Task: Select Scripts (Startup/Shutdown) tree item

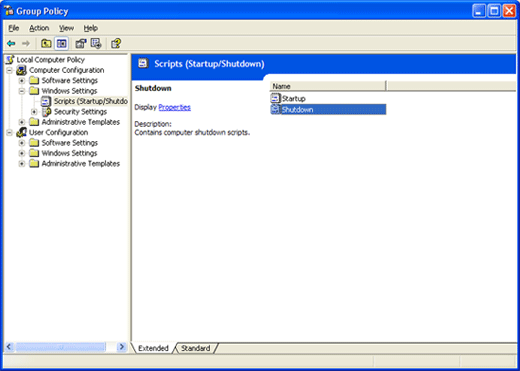Action: (91, 101)
